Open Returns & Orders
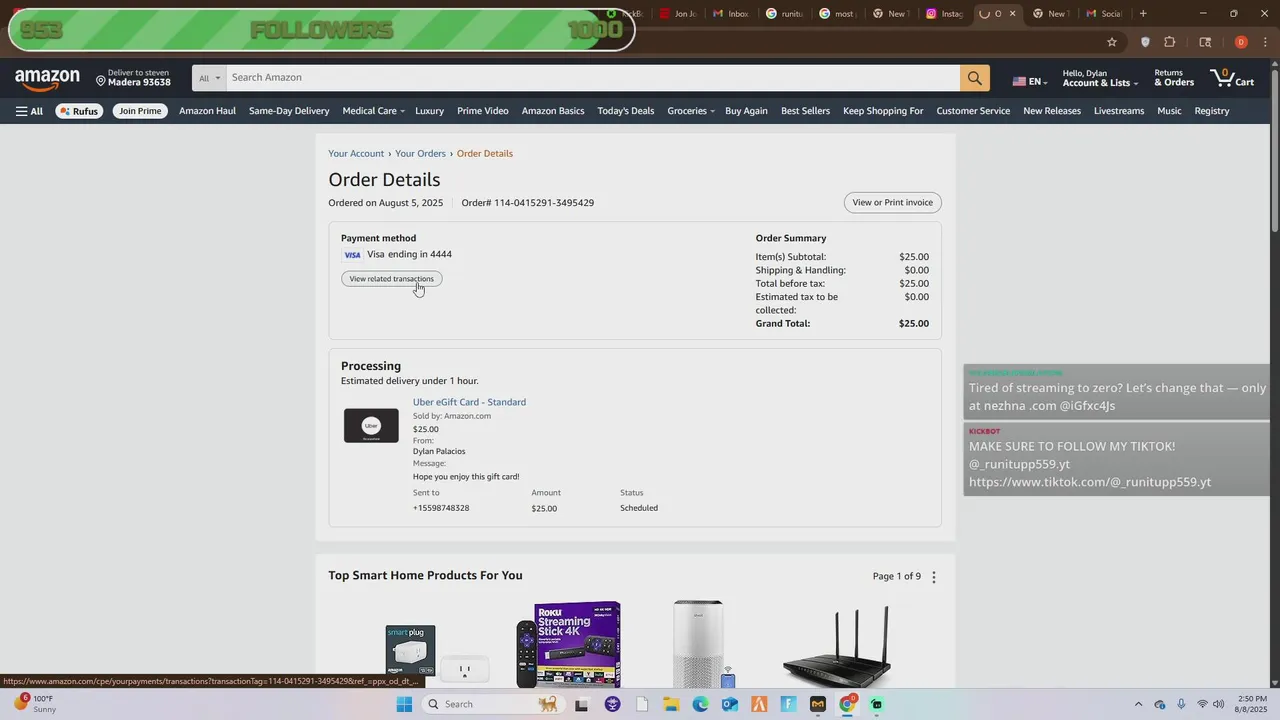Image resolution: width=1280 pixels, height=720 pixels. [1174, 78]
